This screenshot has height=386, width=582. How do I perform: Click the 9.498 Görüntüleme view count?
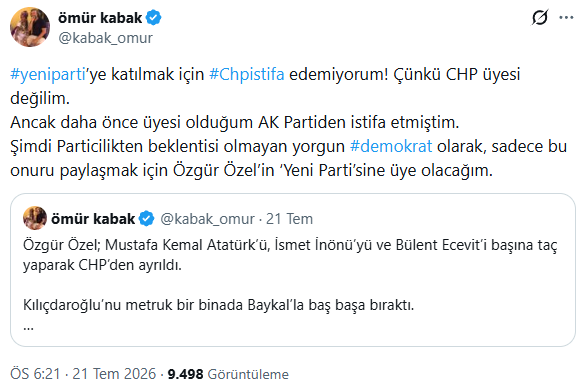[228, 374]
